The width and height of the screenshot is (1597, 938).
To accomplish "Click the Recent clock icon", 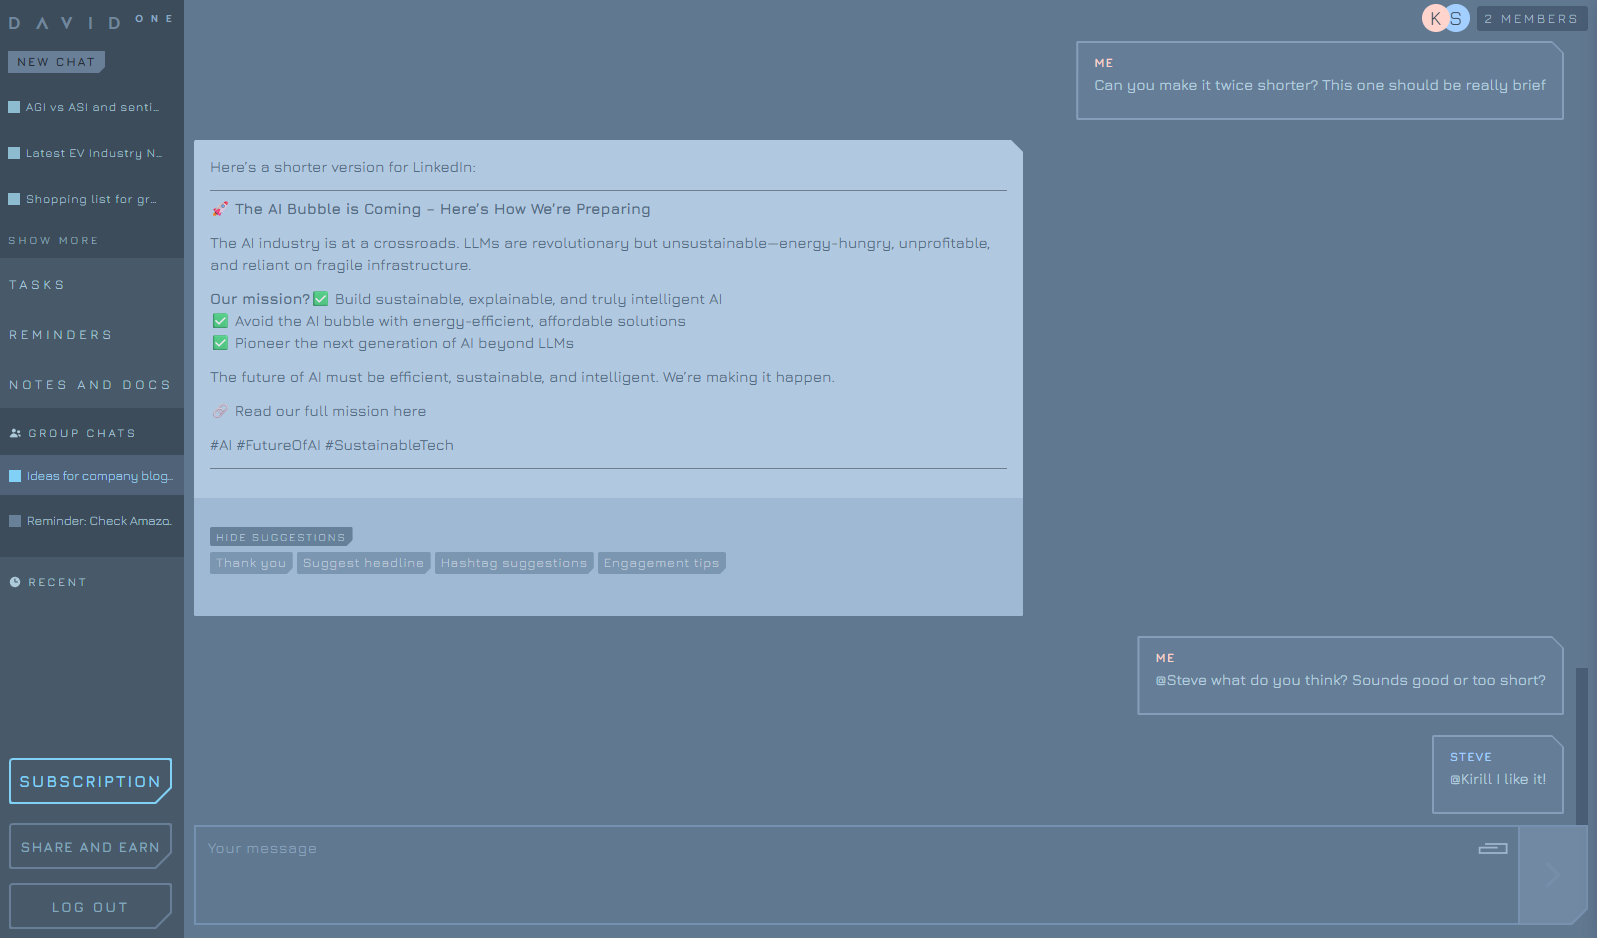I will pos(15,582).
